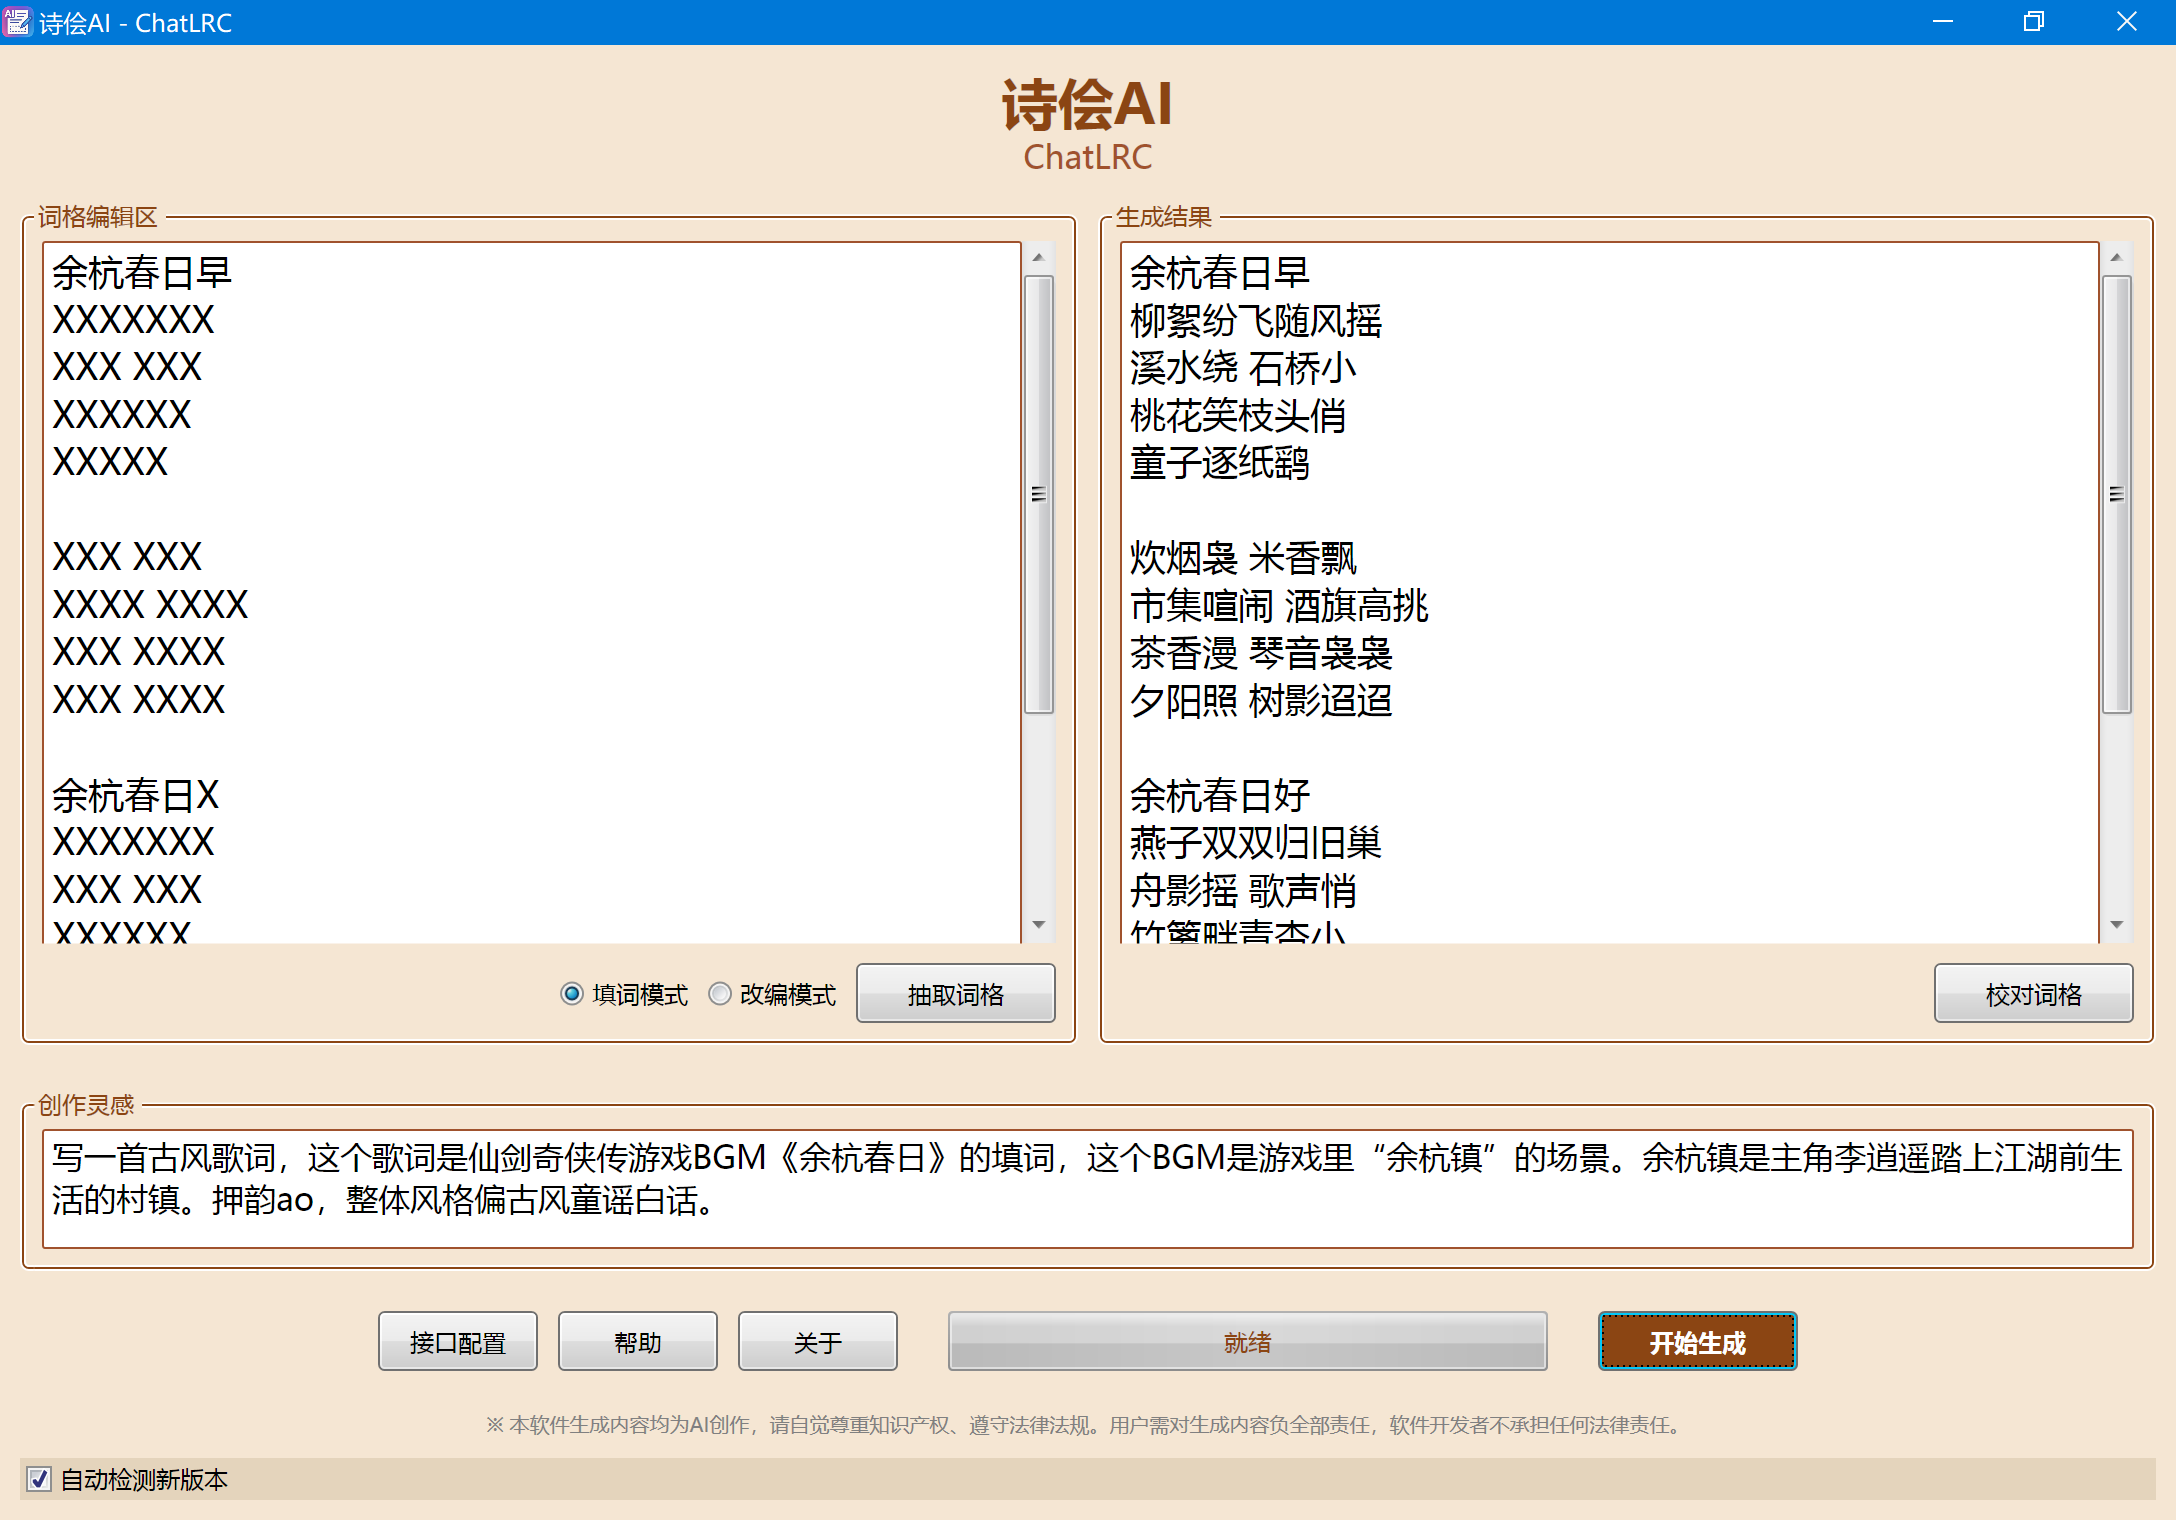Click the line XXXXX in the editor
This screenshot has width=2176, height=1520.
(110, 462)
